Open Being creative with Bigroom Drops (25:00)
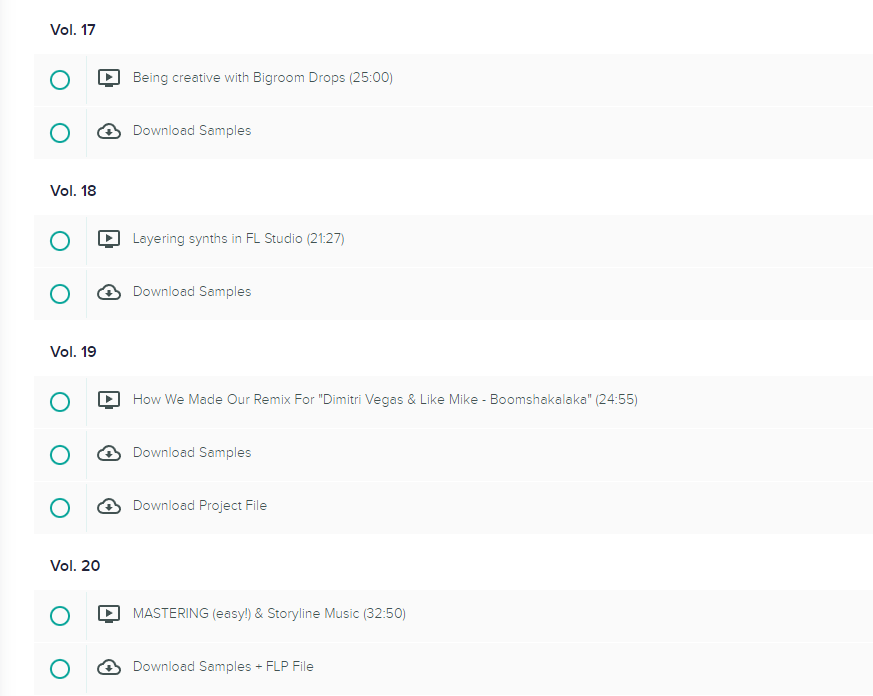Viewport: 873px width, 696px height. pyautogui.click(x=263, y=77)
